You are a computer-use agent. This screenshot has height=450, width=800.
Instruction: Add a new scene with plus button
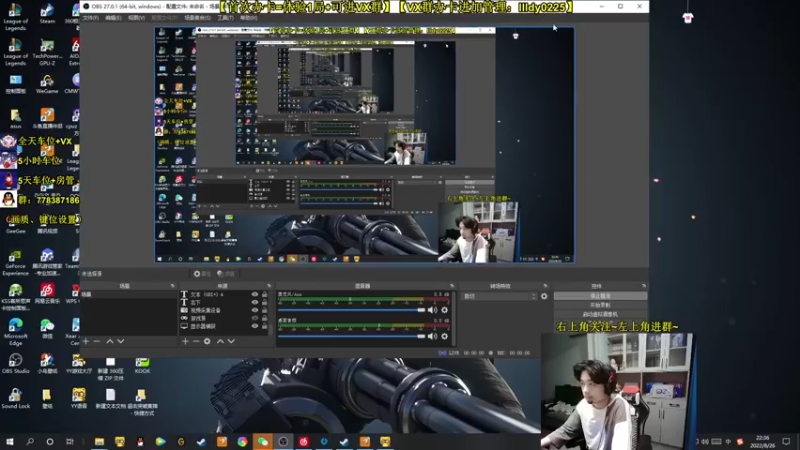click(86, 341)
